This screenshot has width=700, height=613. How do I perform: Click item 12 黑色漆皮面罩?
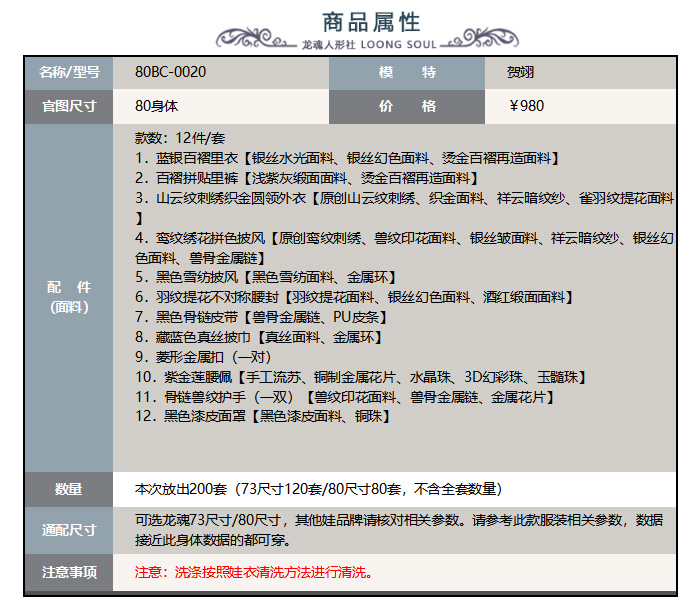[262, 416]
